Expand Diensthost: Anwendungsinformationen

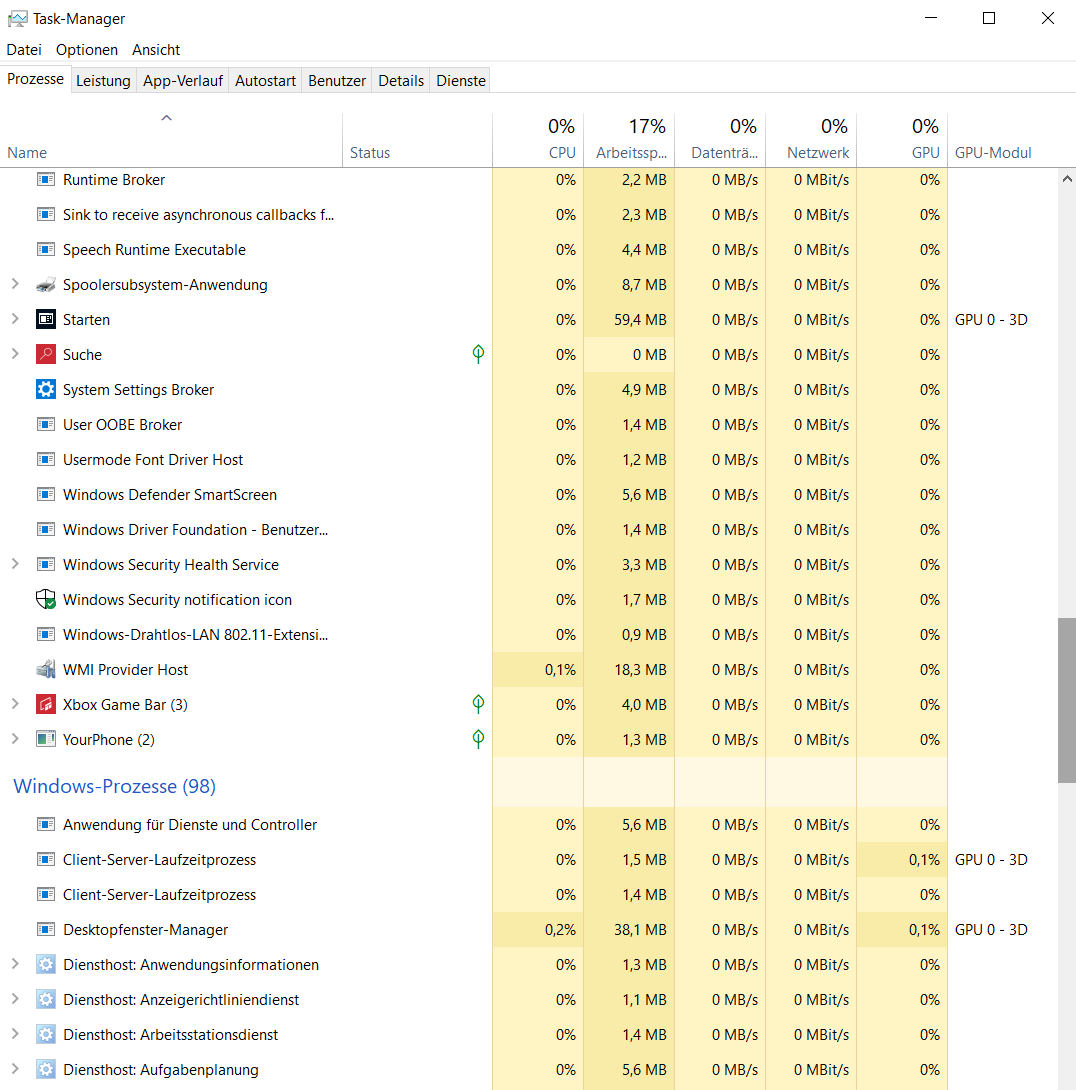click(x=15, y=963)
